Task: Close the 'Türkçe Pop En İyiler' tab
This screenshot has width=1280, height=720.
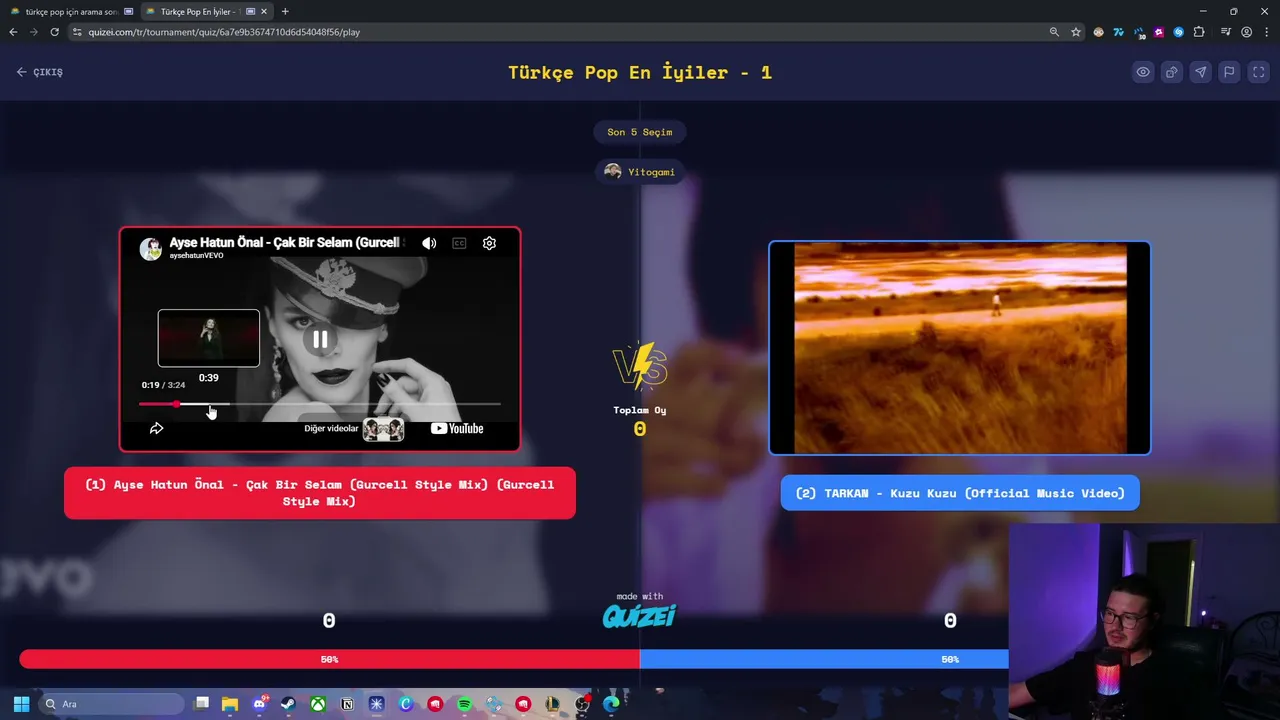Action: click(x=264, y=12)
